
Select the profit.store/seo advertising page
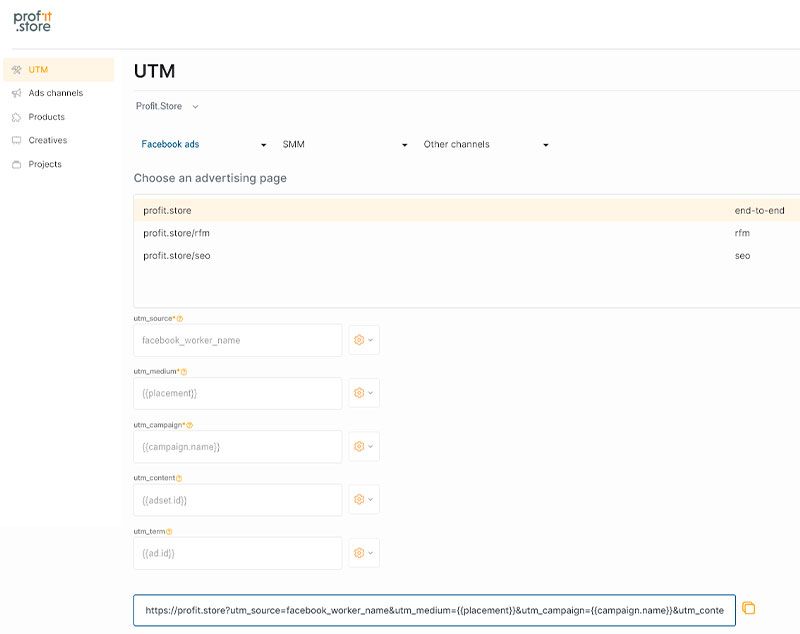(177, 256)
